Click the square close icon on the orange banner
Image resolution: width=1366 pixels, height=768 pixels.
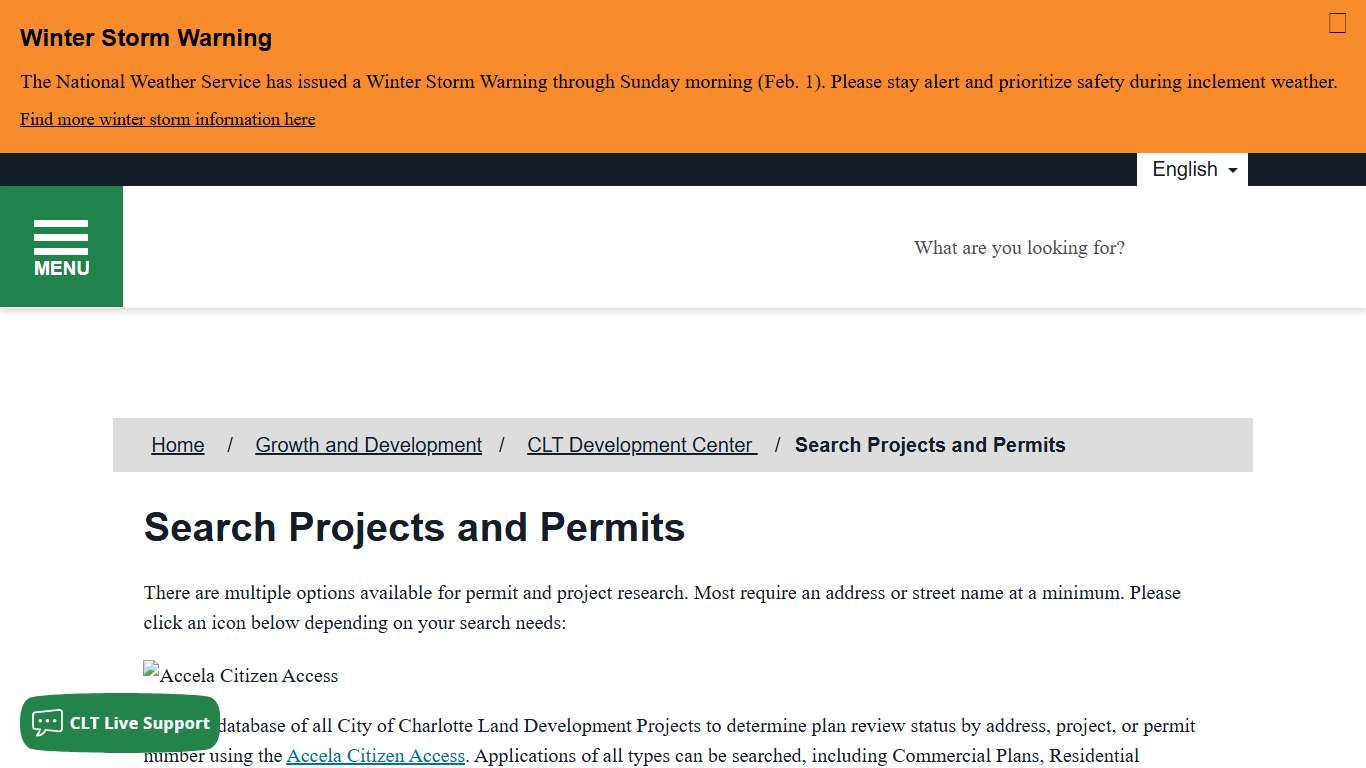(1337, 23)
